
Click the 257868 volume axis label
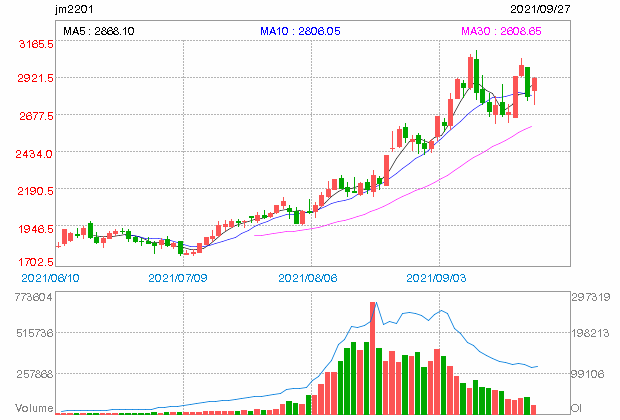tap(35, 374)
